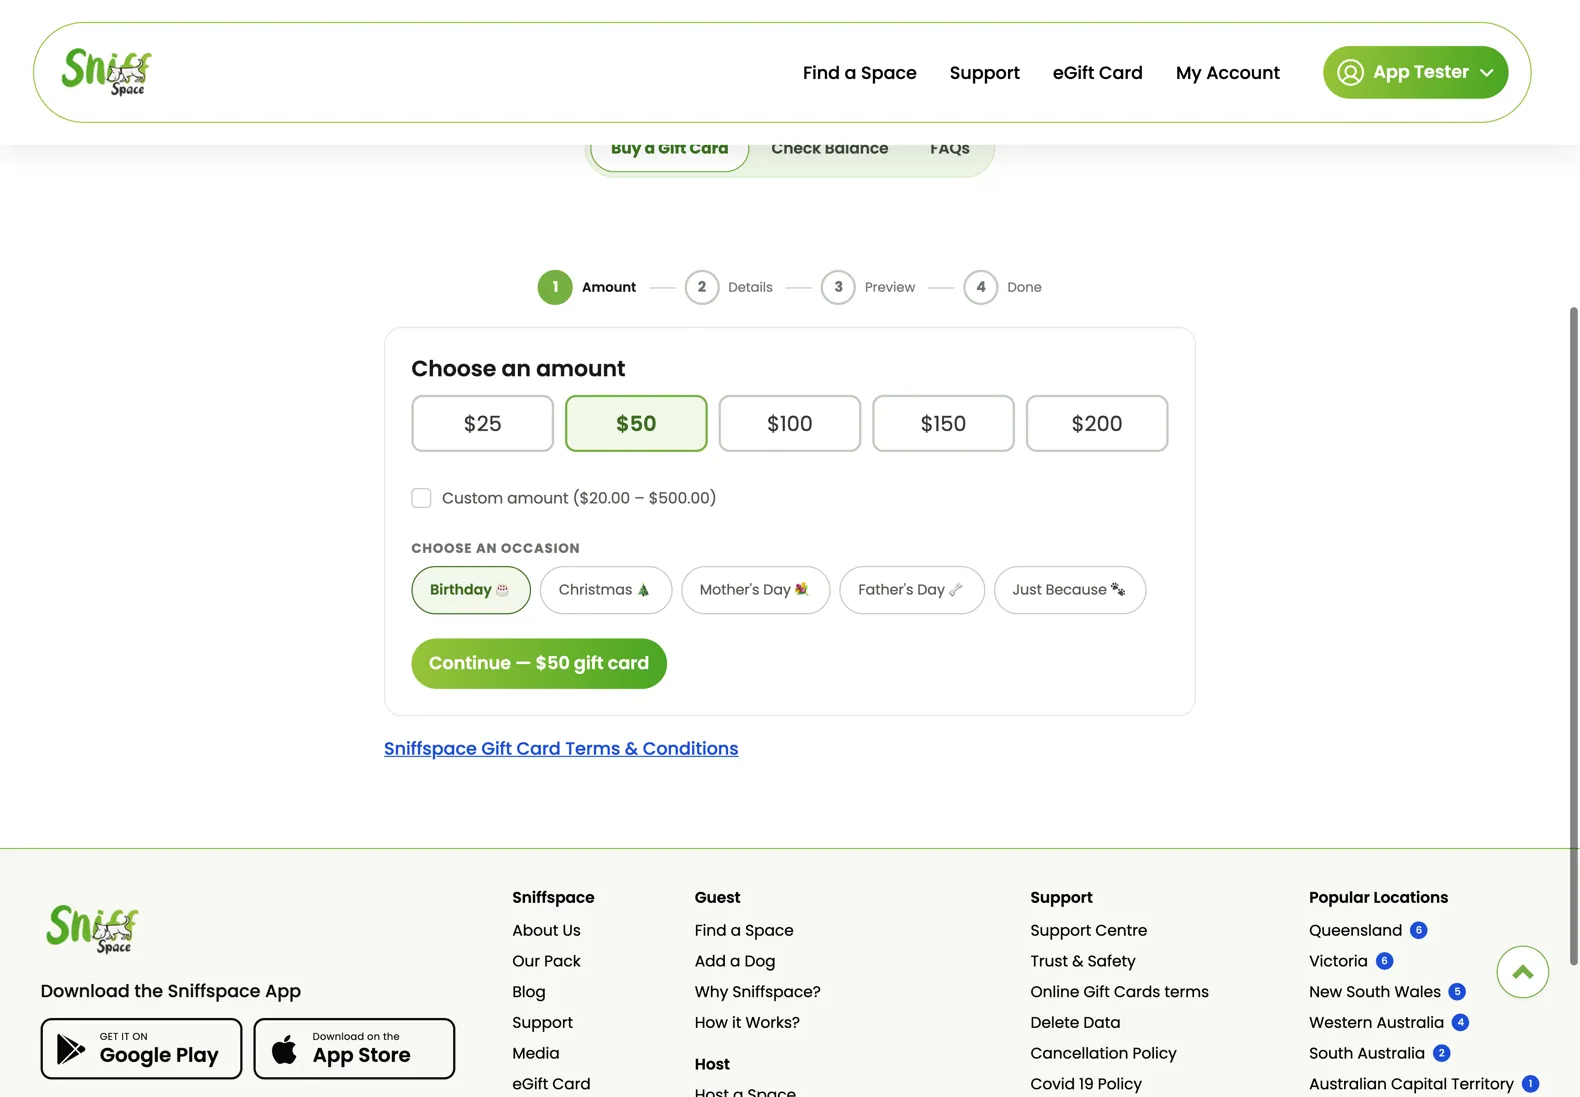Open the Online Gift Cards terms link

pyautogui.click(x=1120, y=992)
